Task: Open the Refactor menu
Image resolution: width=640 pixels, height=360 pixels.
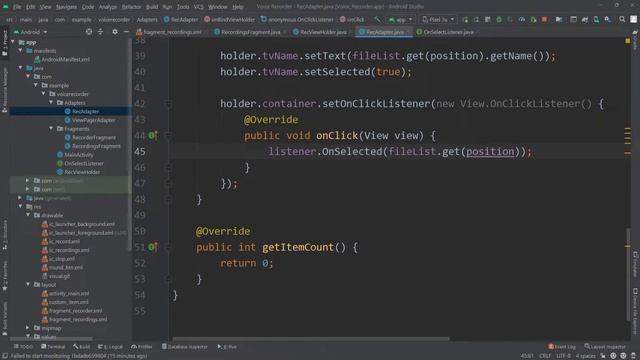Action: point(131,7)
